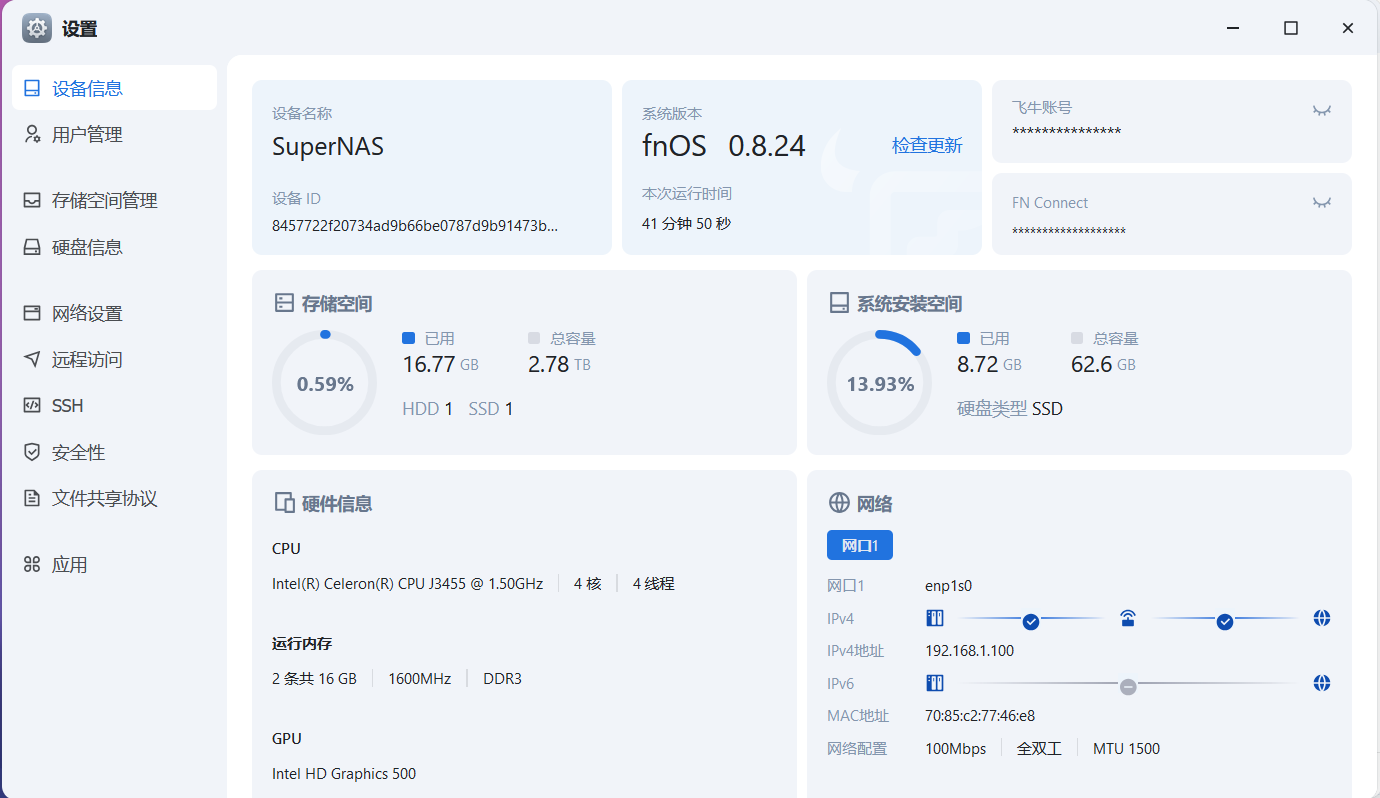Image resolution: width=1380 pixels, height=798 pixels.
Task: Click the 用户管理 person icon
Action: 32,134
